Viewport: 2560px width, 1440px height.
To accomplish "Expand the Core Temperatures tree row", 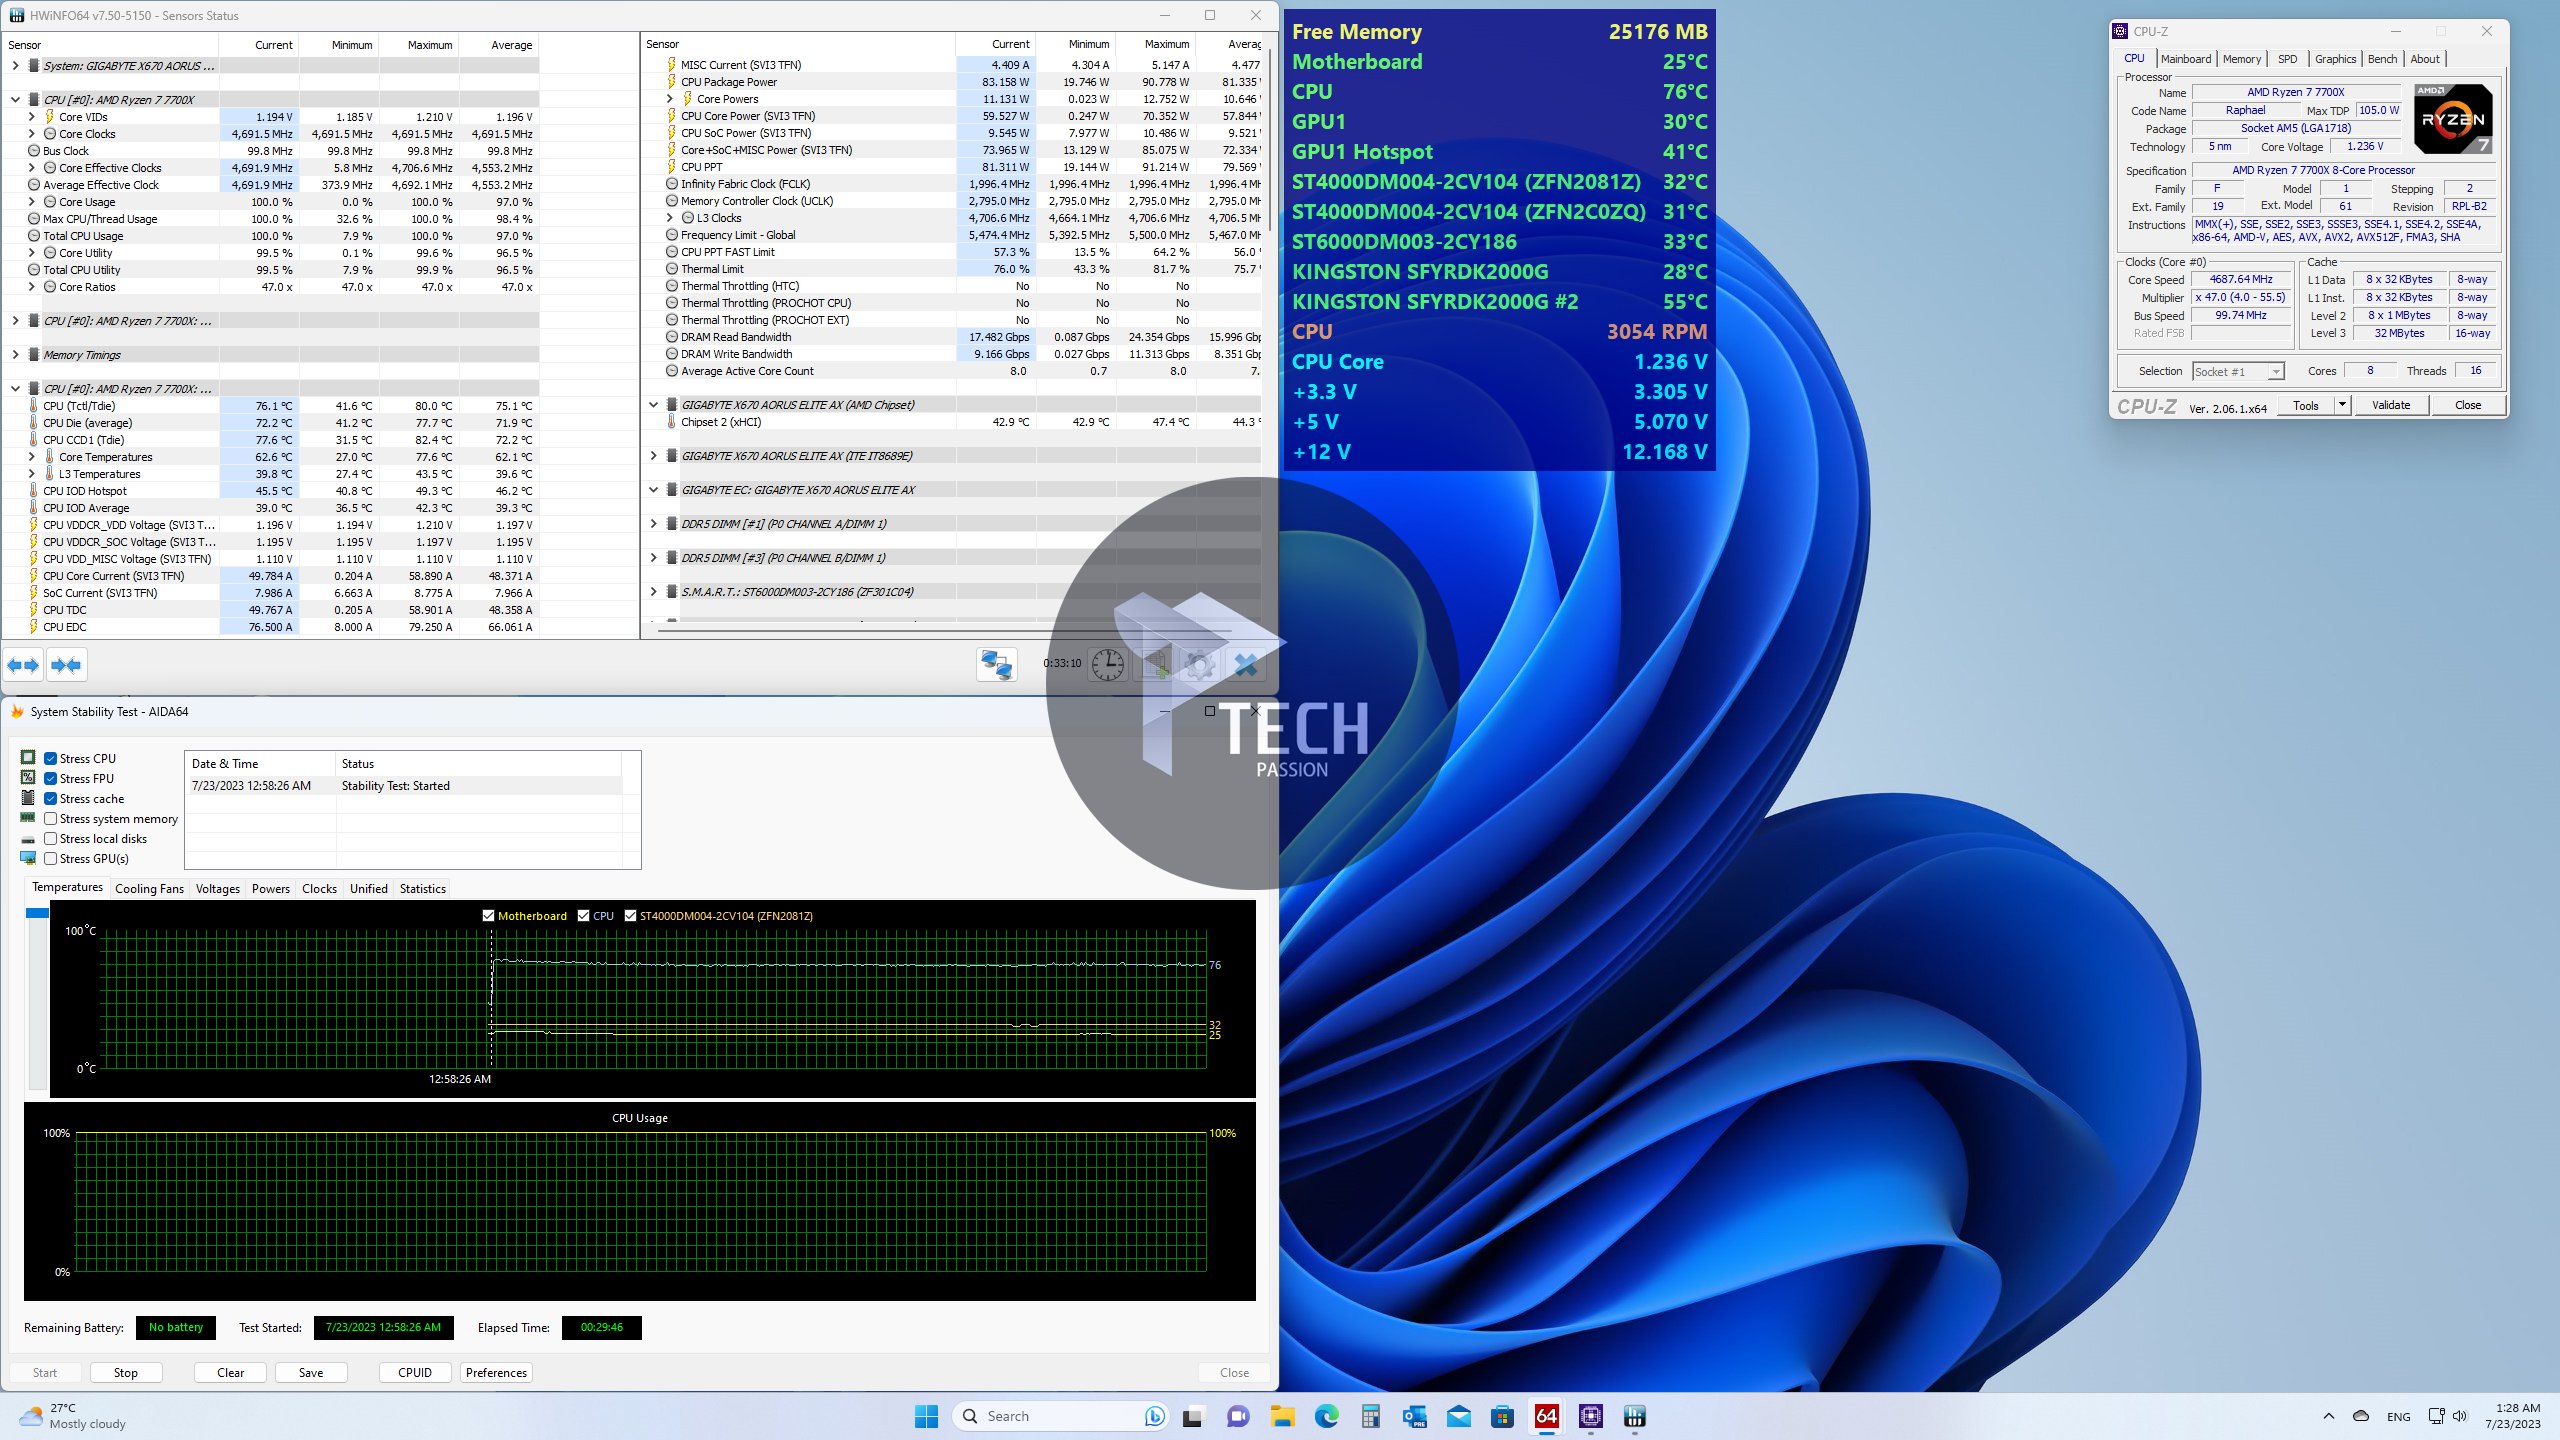I will pos(31,457).
